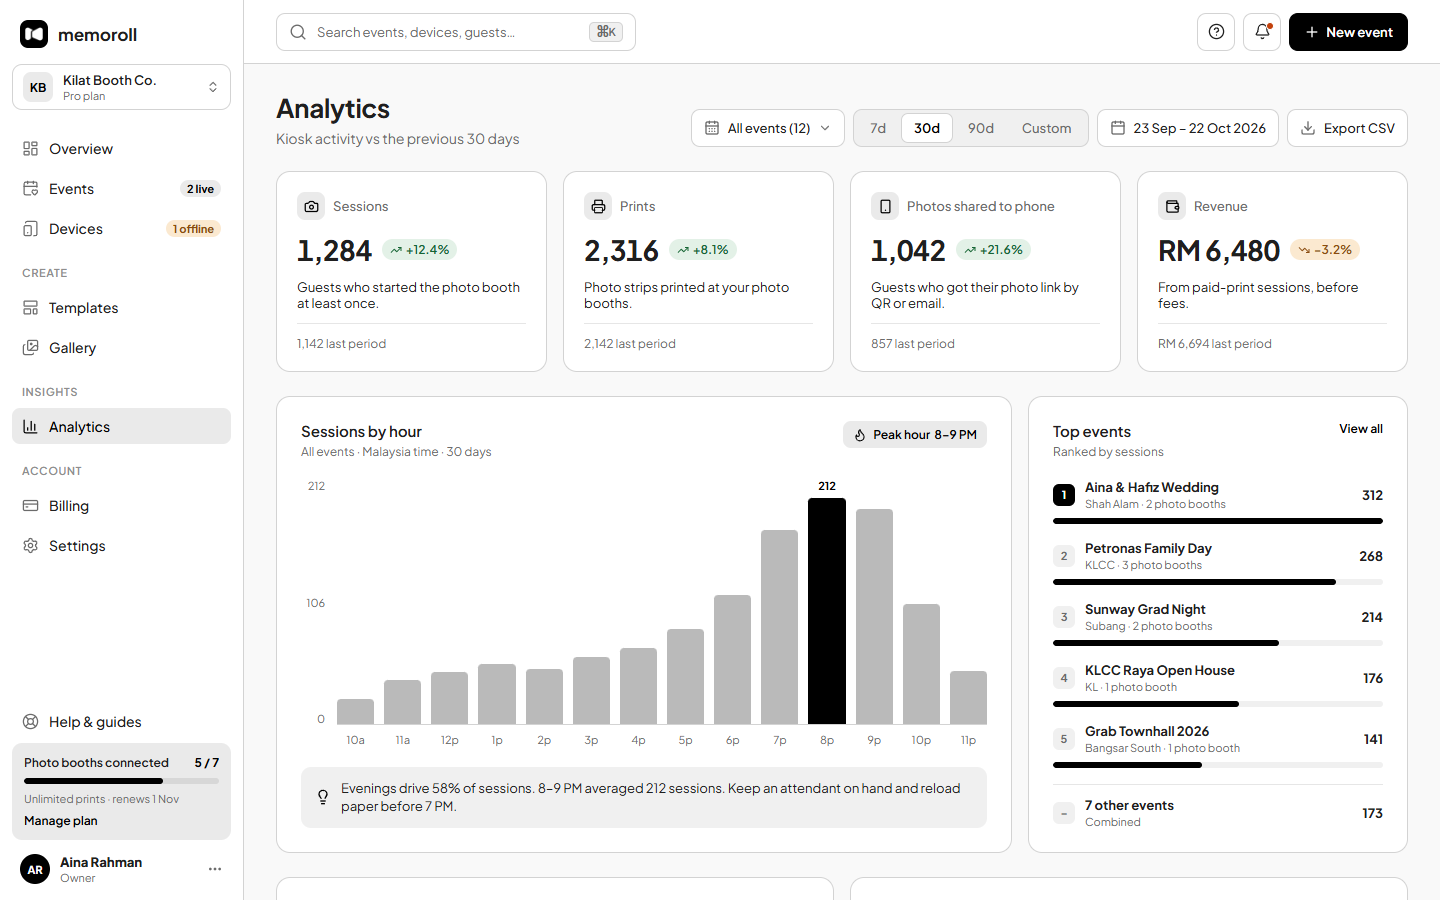Open the Kilat Booth Co. workspace switcher
Screen dimensions: 1440x900
coord(121,87)
